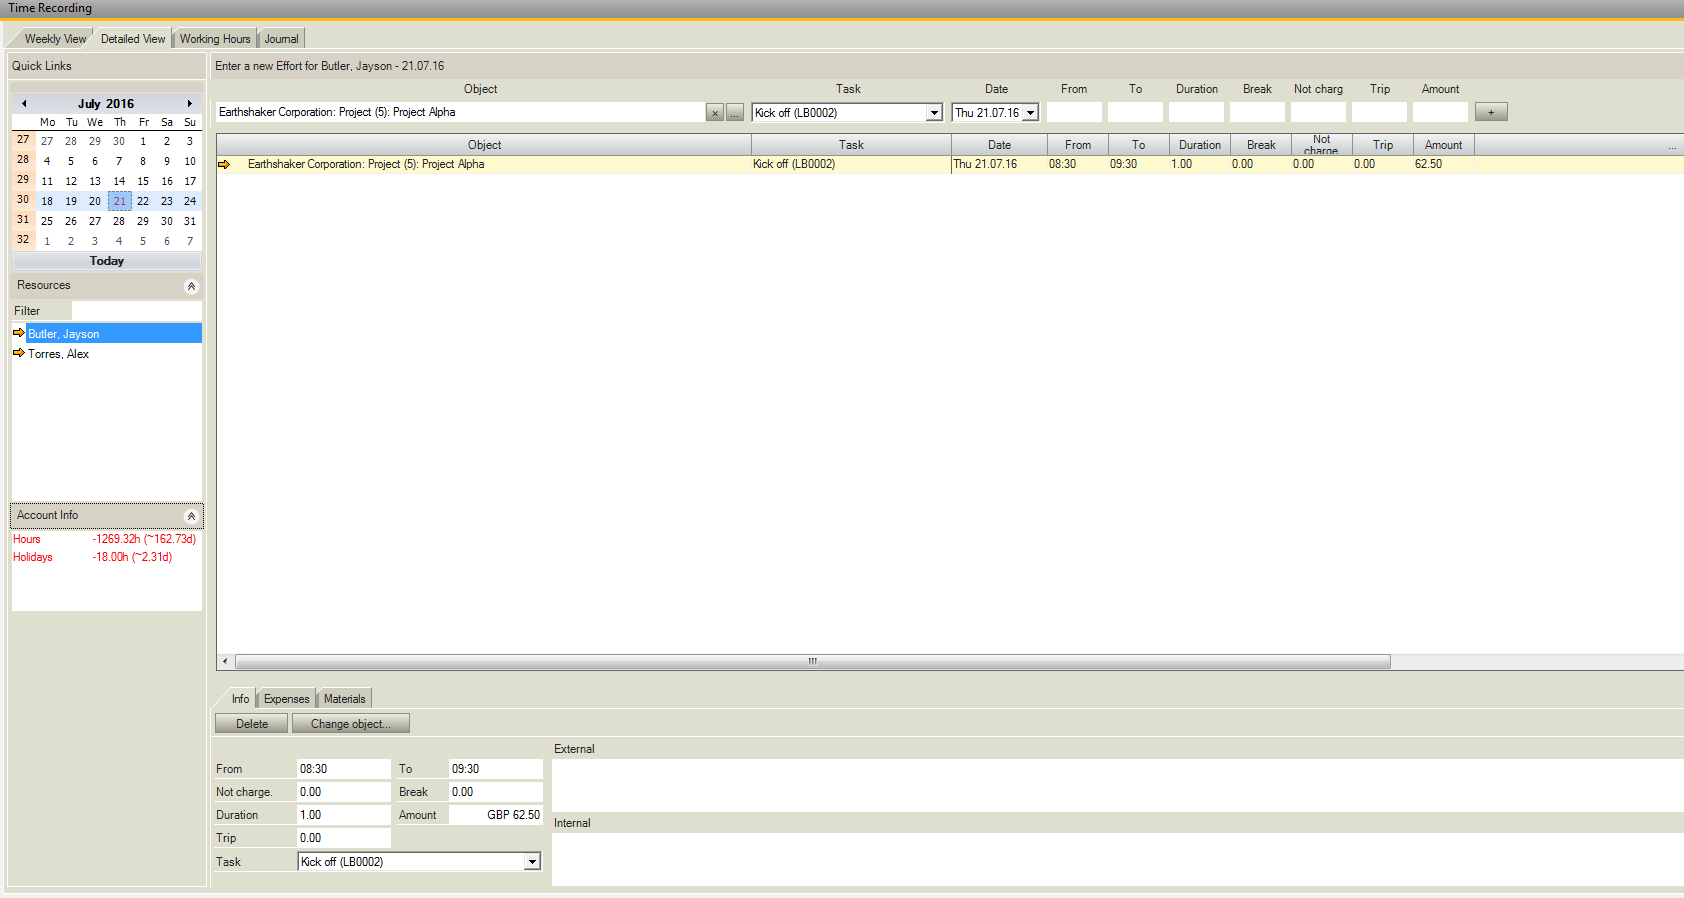1684x898 pixels.
Task: Click arrow icon beside Torres, Alex
Action: (18, 353)
